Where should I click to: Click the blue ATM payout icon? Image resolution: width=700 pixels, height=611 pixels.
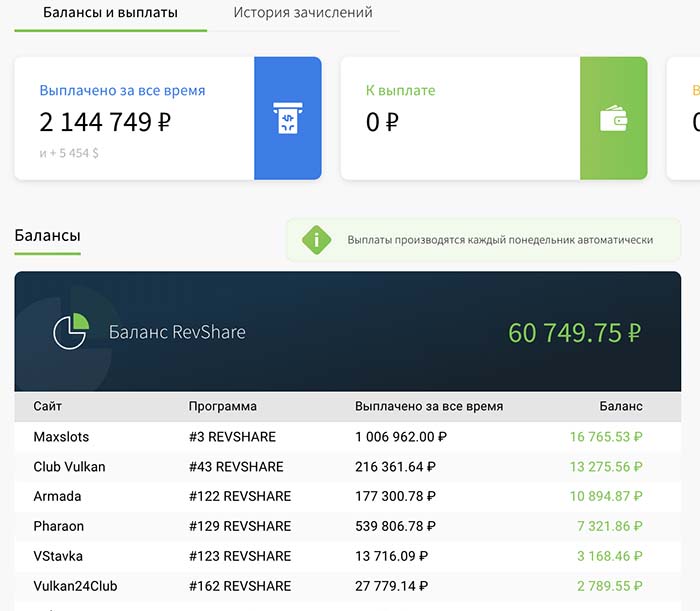(x=287, y=119)
